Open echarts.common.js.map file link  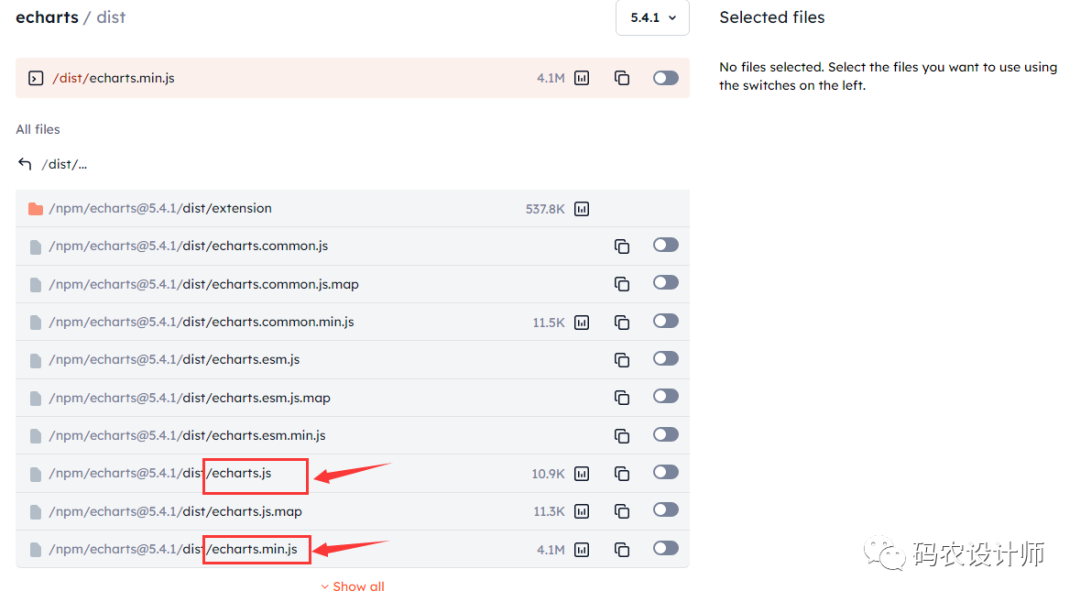coord(203,284)
